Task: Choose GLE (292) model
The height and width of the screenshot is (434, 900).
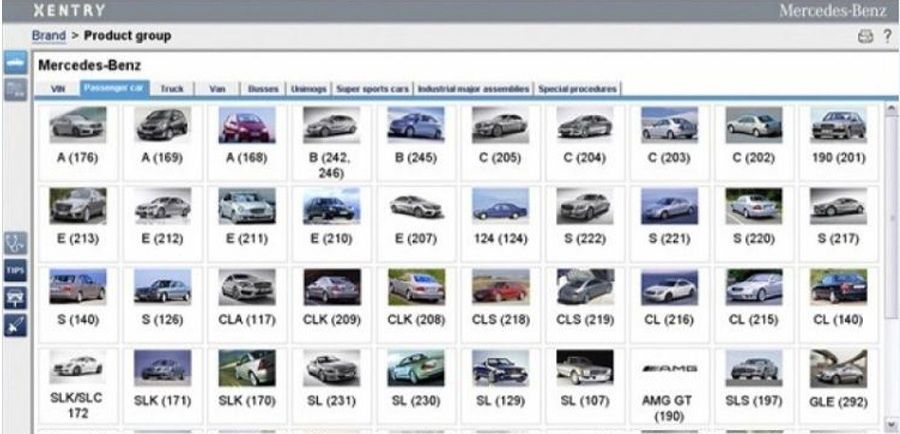Action: (839, 386)
